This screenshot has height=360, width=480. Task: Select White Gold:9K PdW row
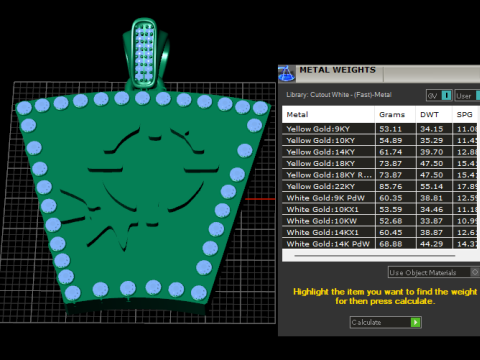coord(380,198)
